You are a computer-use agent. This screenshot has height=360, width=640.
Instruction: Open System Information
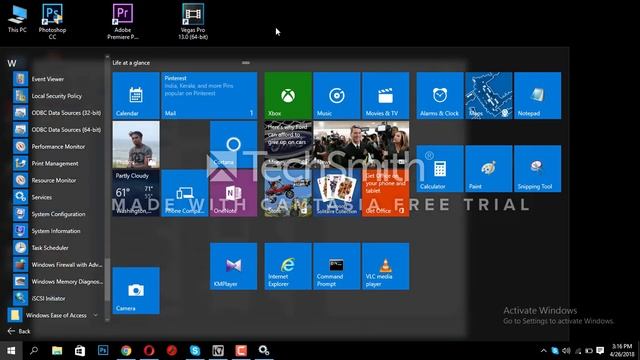tap(58, 231)
